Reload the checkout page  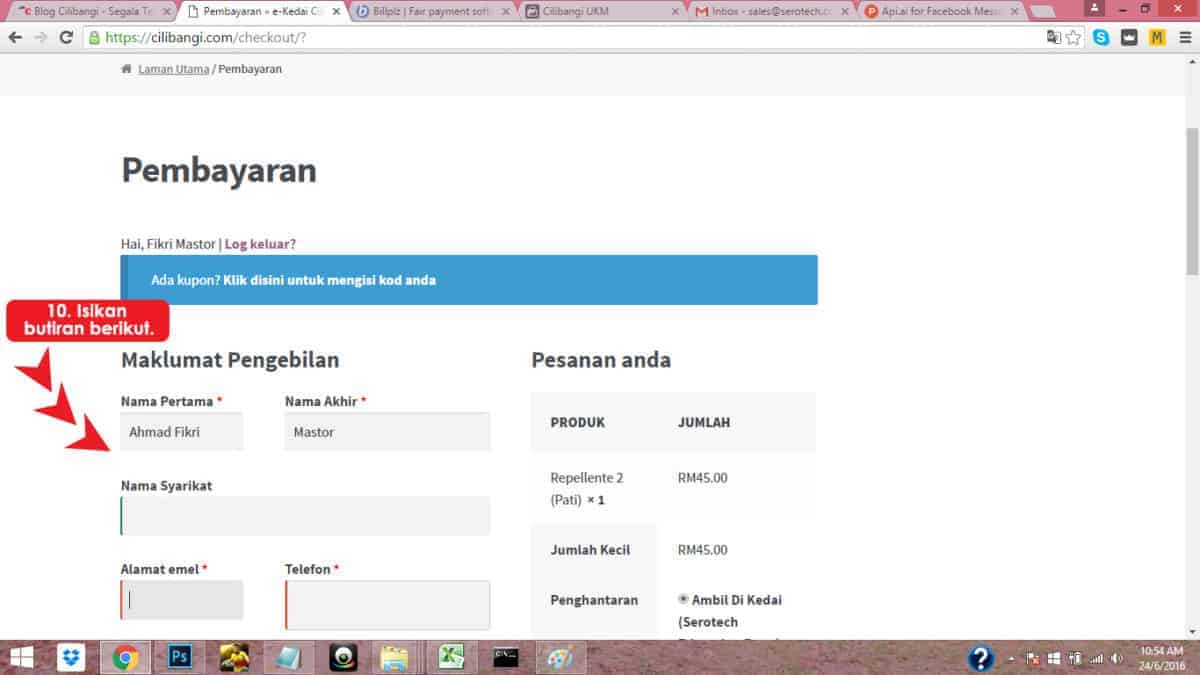pos(66,37)
